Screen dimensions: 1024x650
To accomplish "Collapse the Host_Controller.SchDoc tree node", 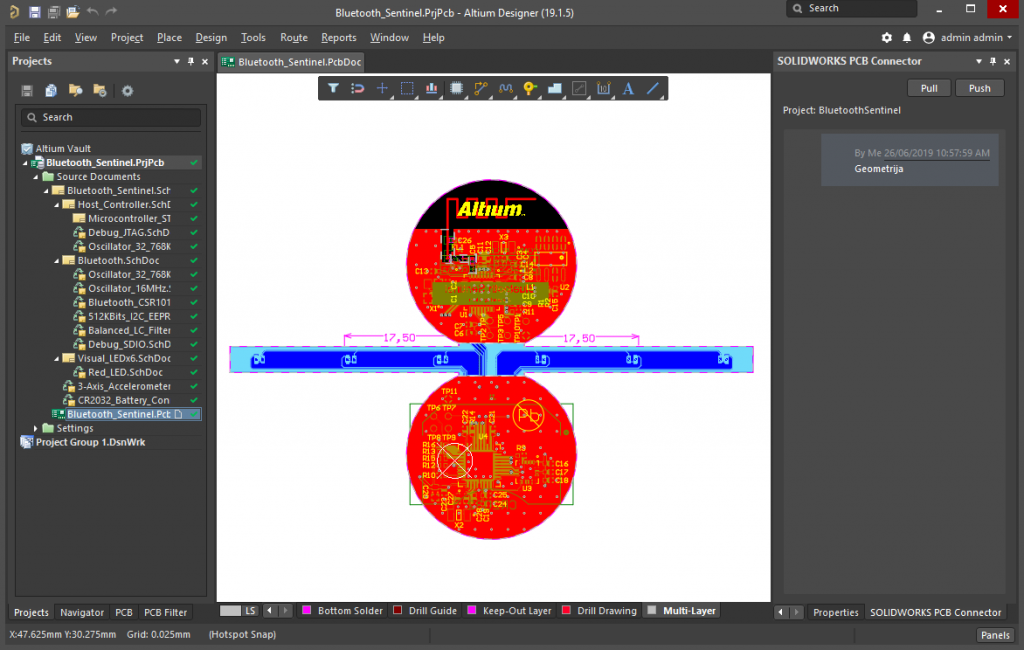I will point(57,205).
